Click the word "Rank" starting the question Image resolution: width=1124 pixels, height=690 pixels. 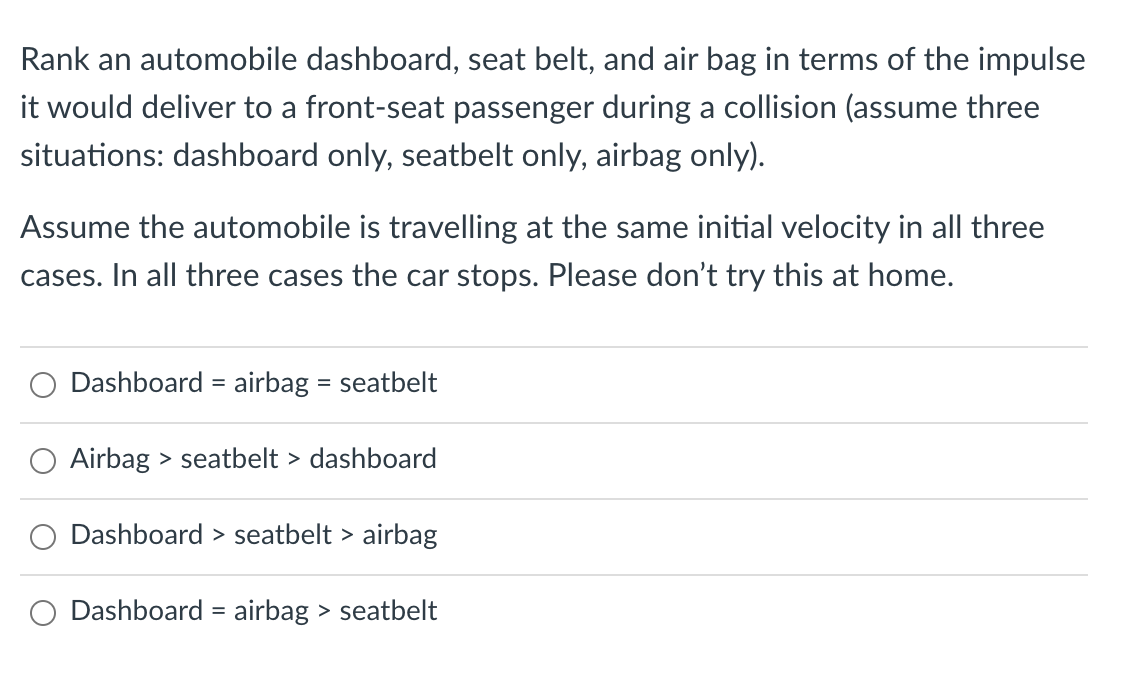tap(55, 60)
